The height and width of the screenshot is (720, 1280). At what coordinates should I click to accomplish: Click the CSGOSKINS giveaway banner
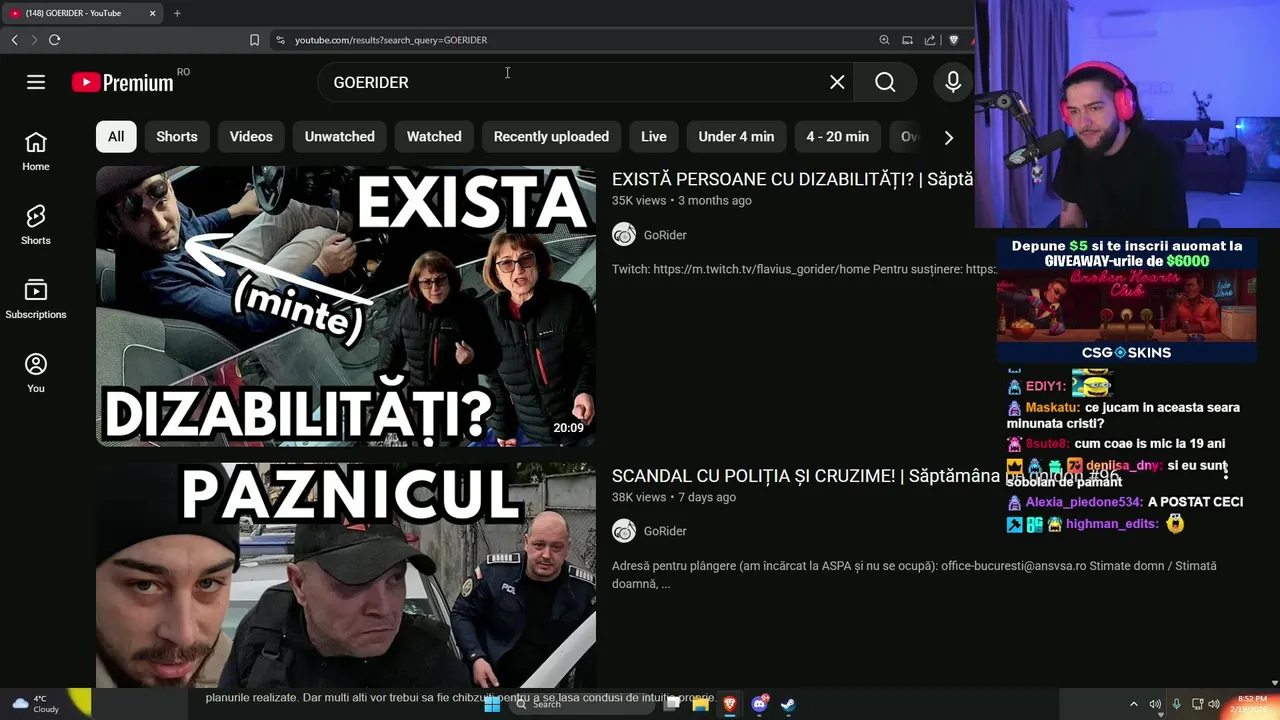coord(1126,300)
